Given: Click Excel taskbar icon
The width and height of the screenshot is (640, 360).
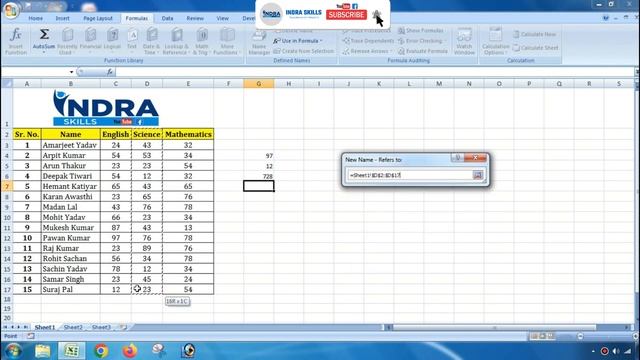Looking at the screenshot, I should [x=71, y=351].
